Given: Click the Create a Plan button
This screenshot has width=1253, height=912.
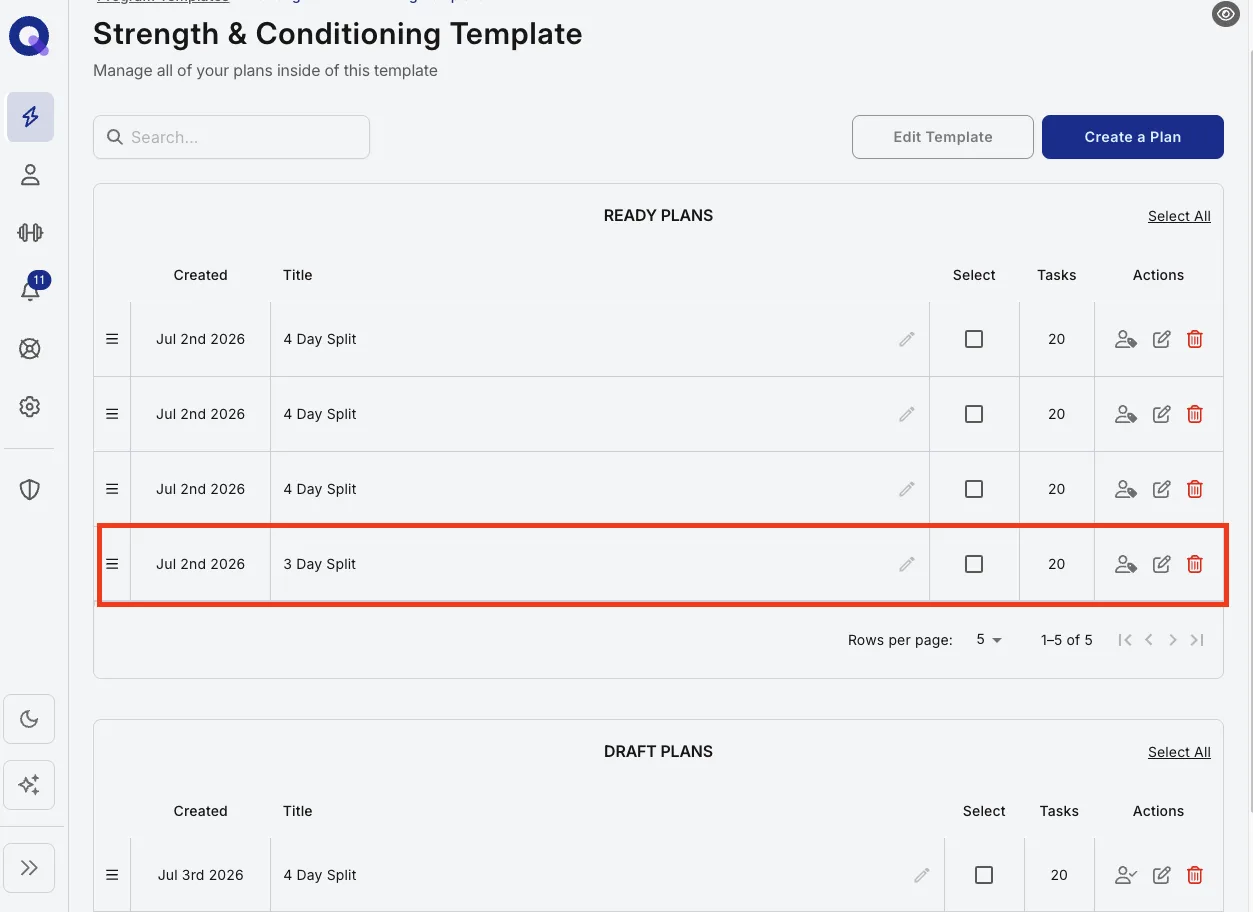Looking at the screenshot, I should pos(1133,137).
